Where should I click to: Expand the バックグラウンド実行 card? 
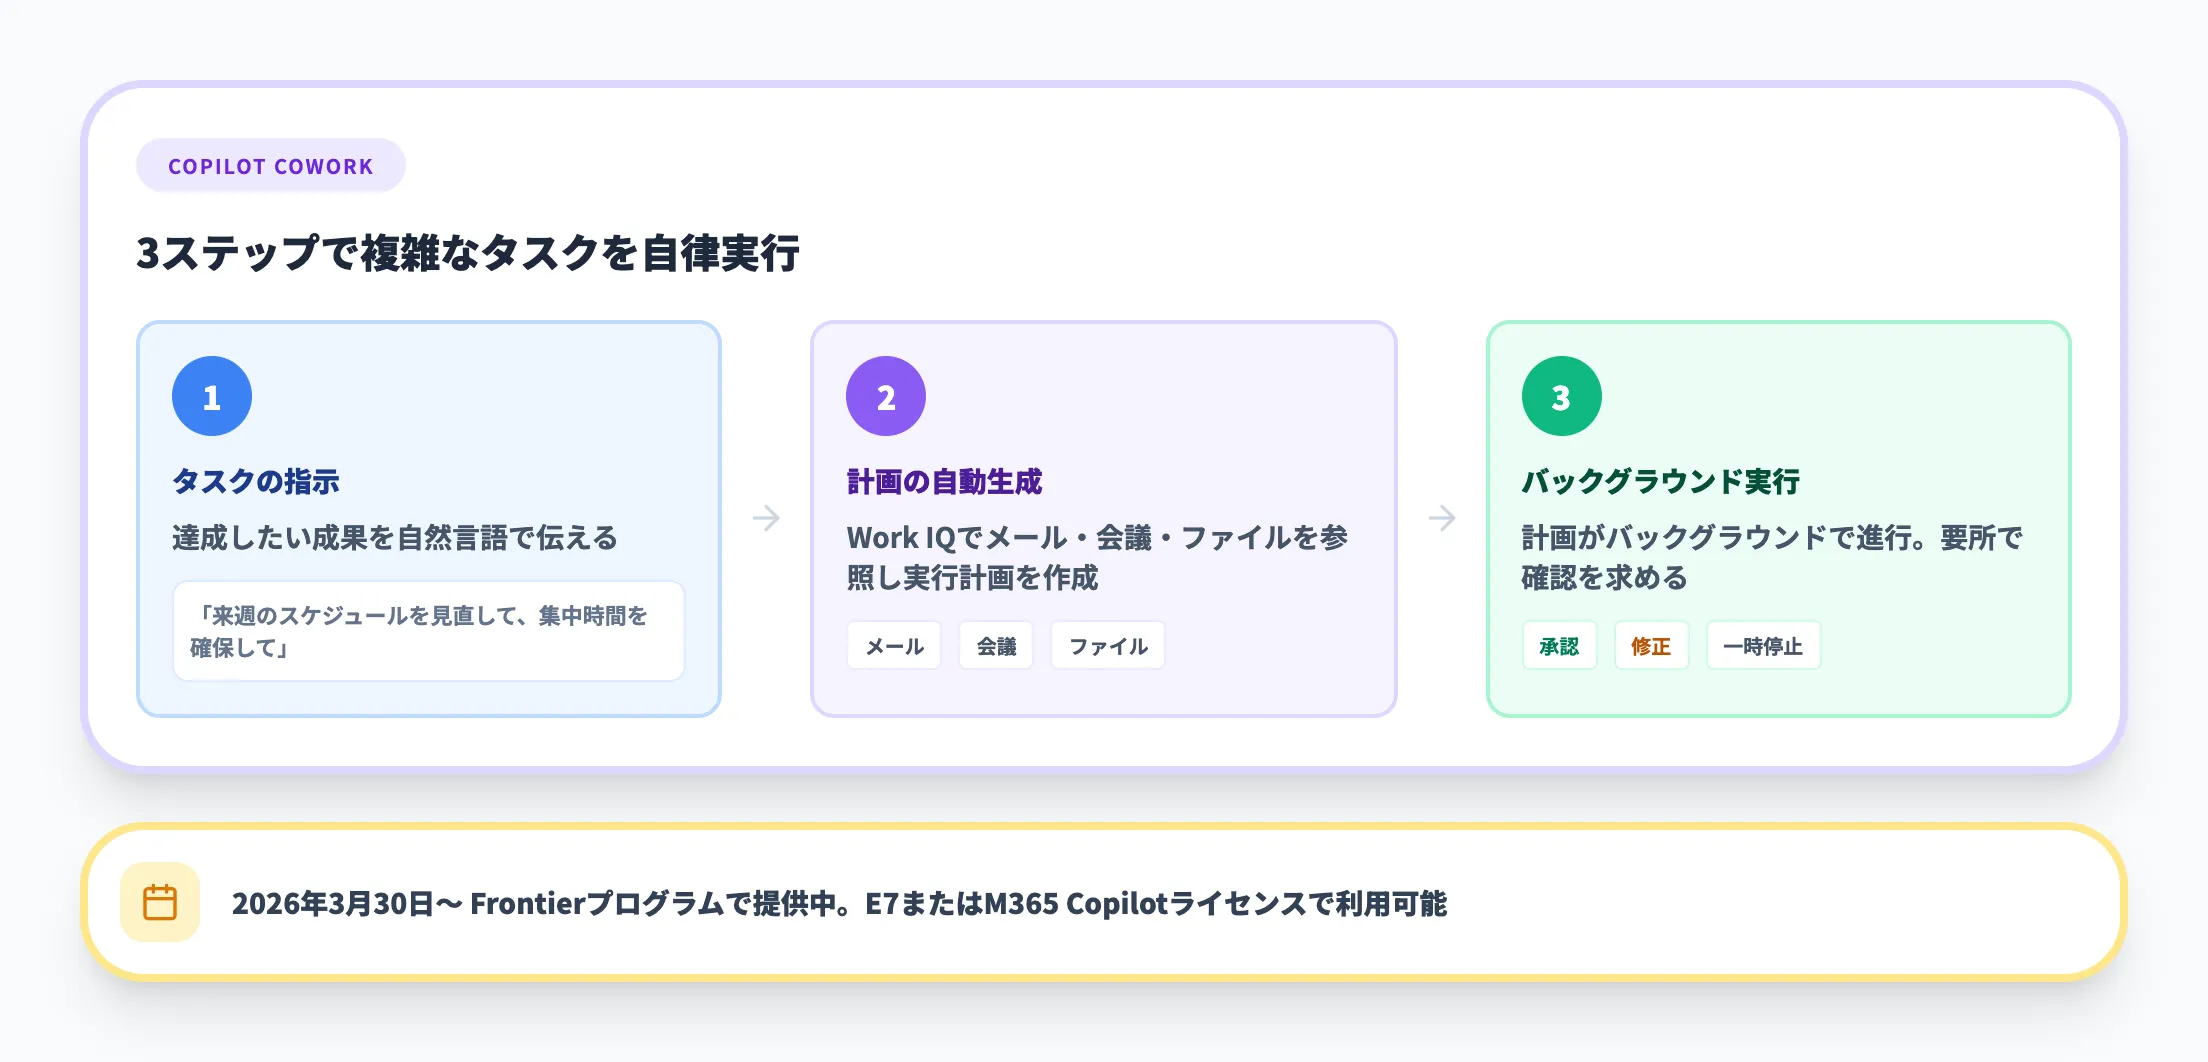tap(1778, 517)
